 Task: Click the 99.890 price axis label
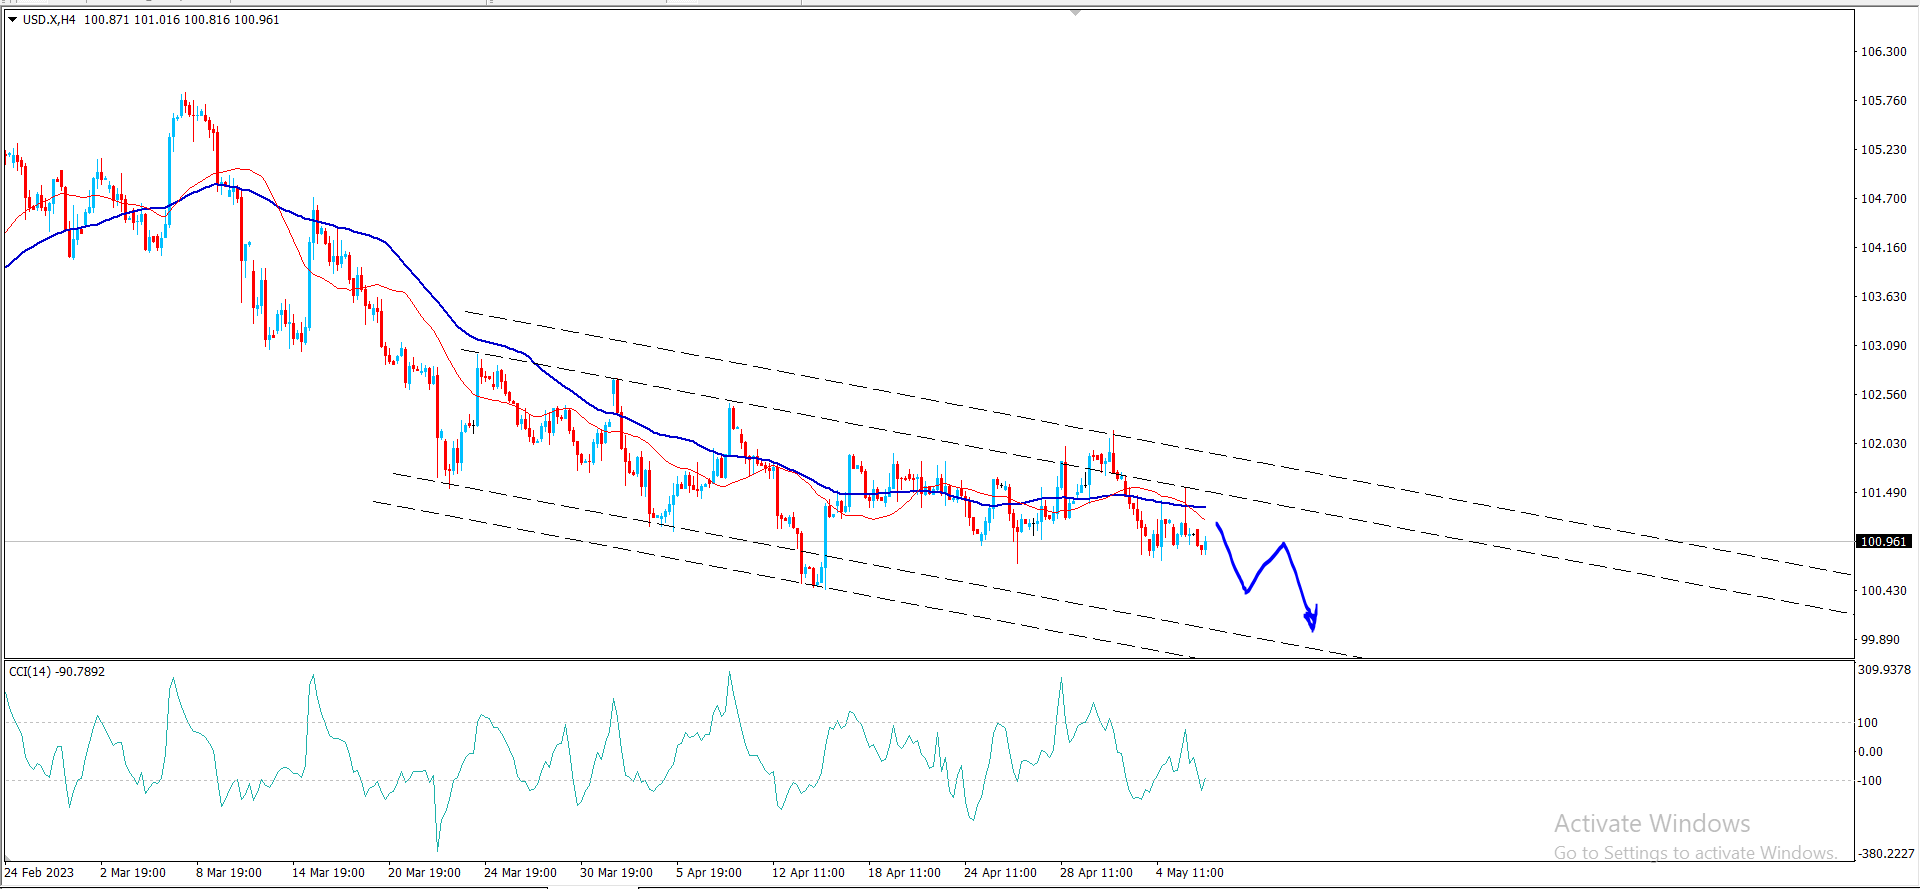click(x=1879, y=639)
